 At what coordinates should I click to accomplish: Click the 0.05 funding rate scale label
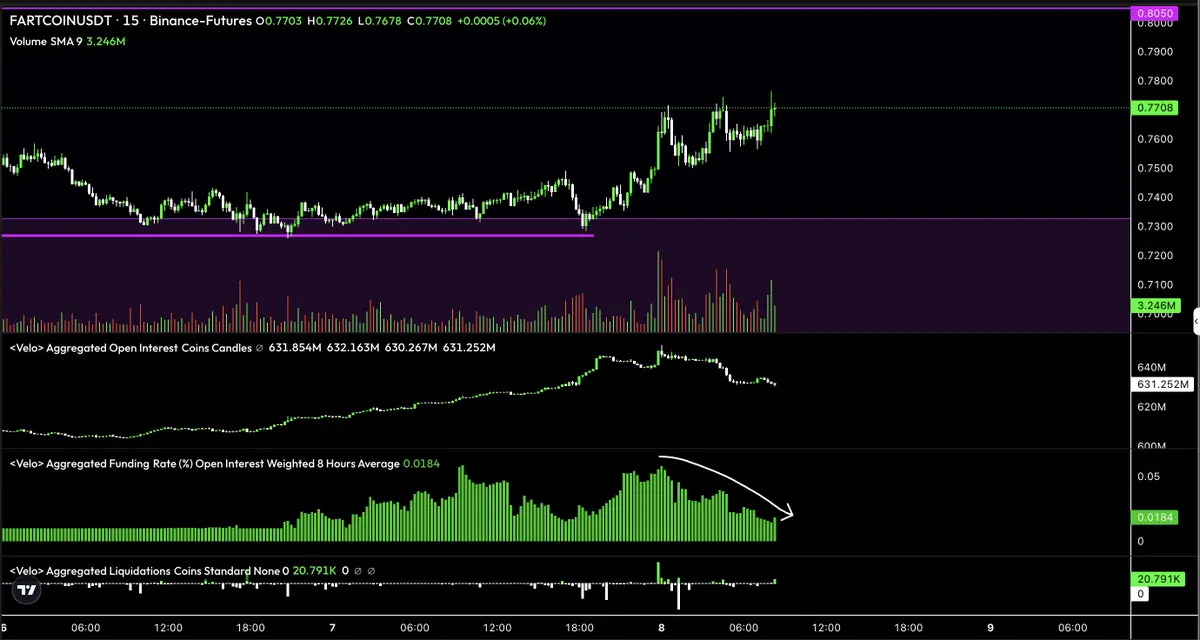[1149, 477]
